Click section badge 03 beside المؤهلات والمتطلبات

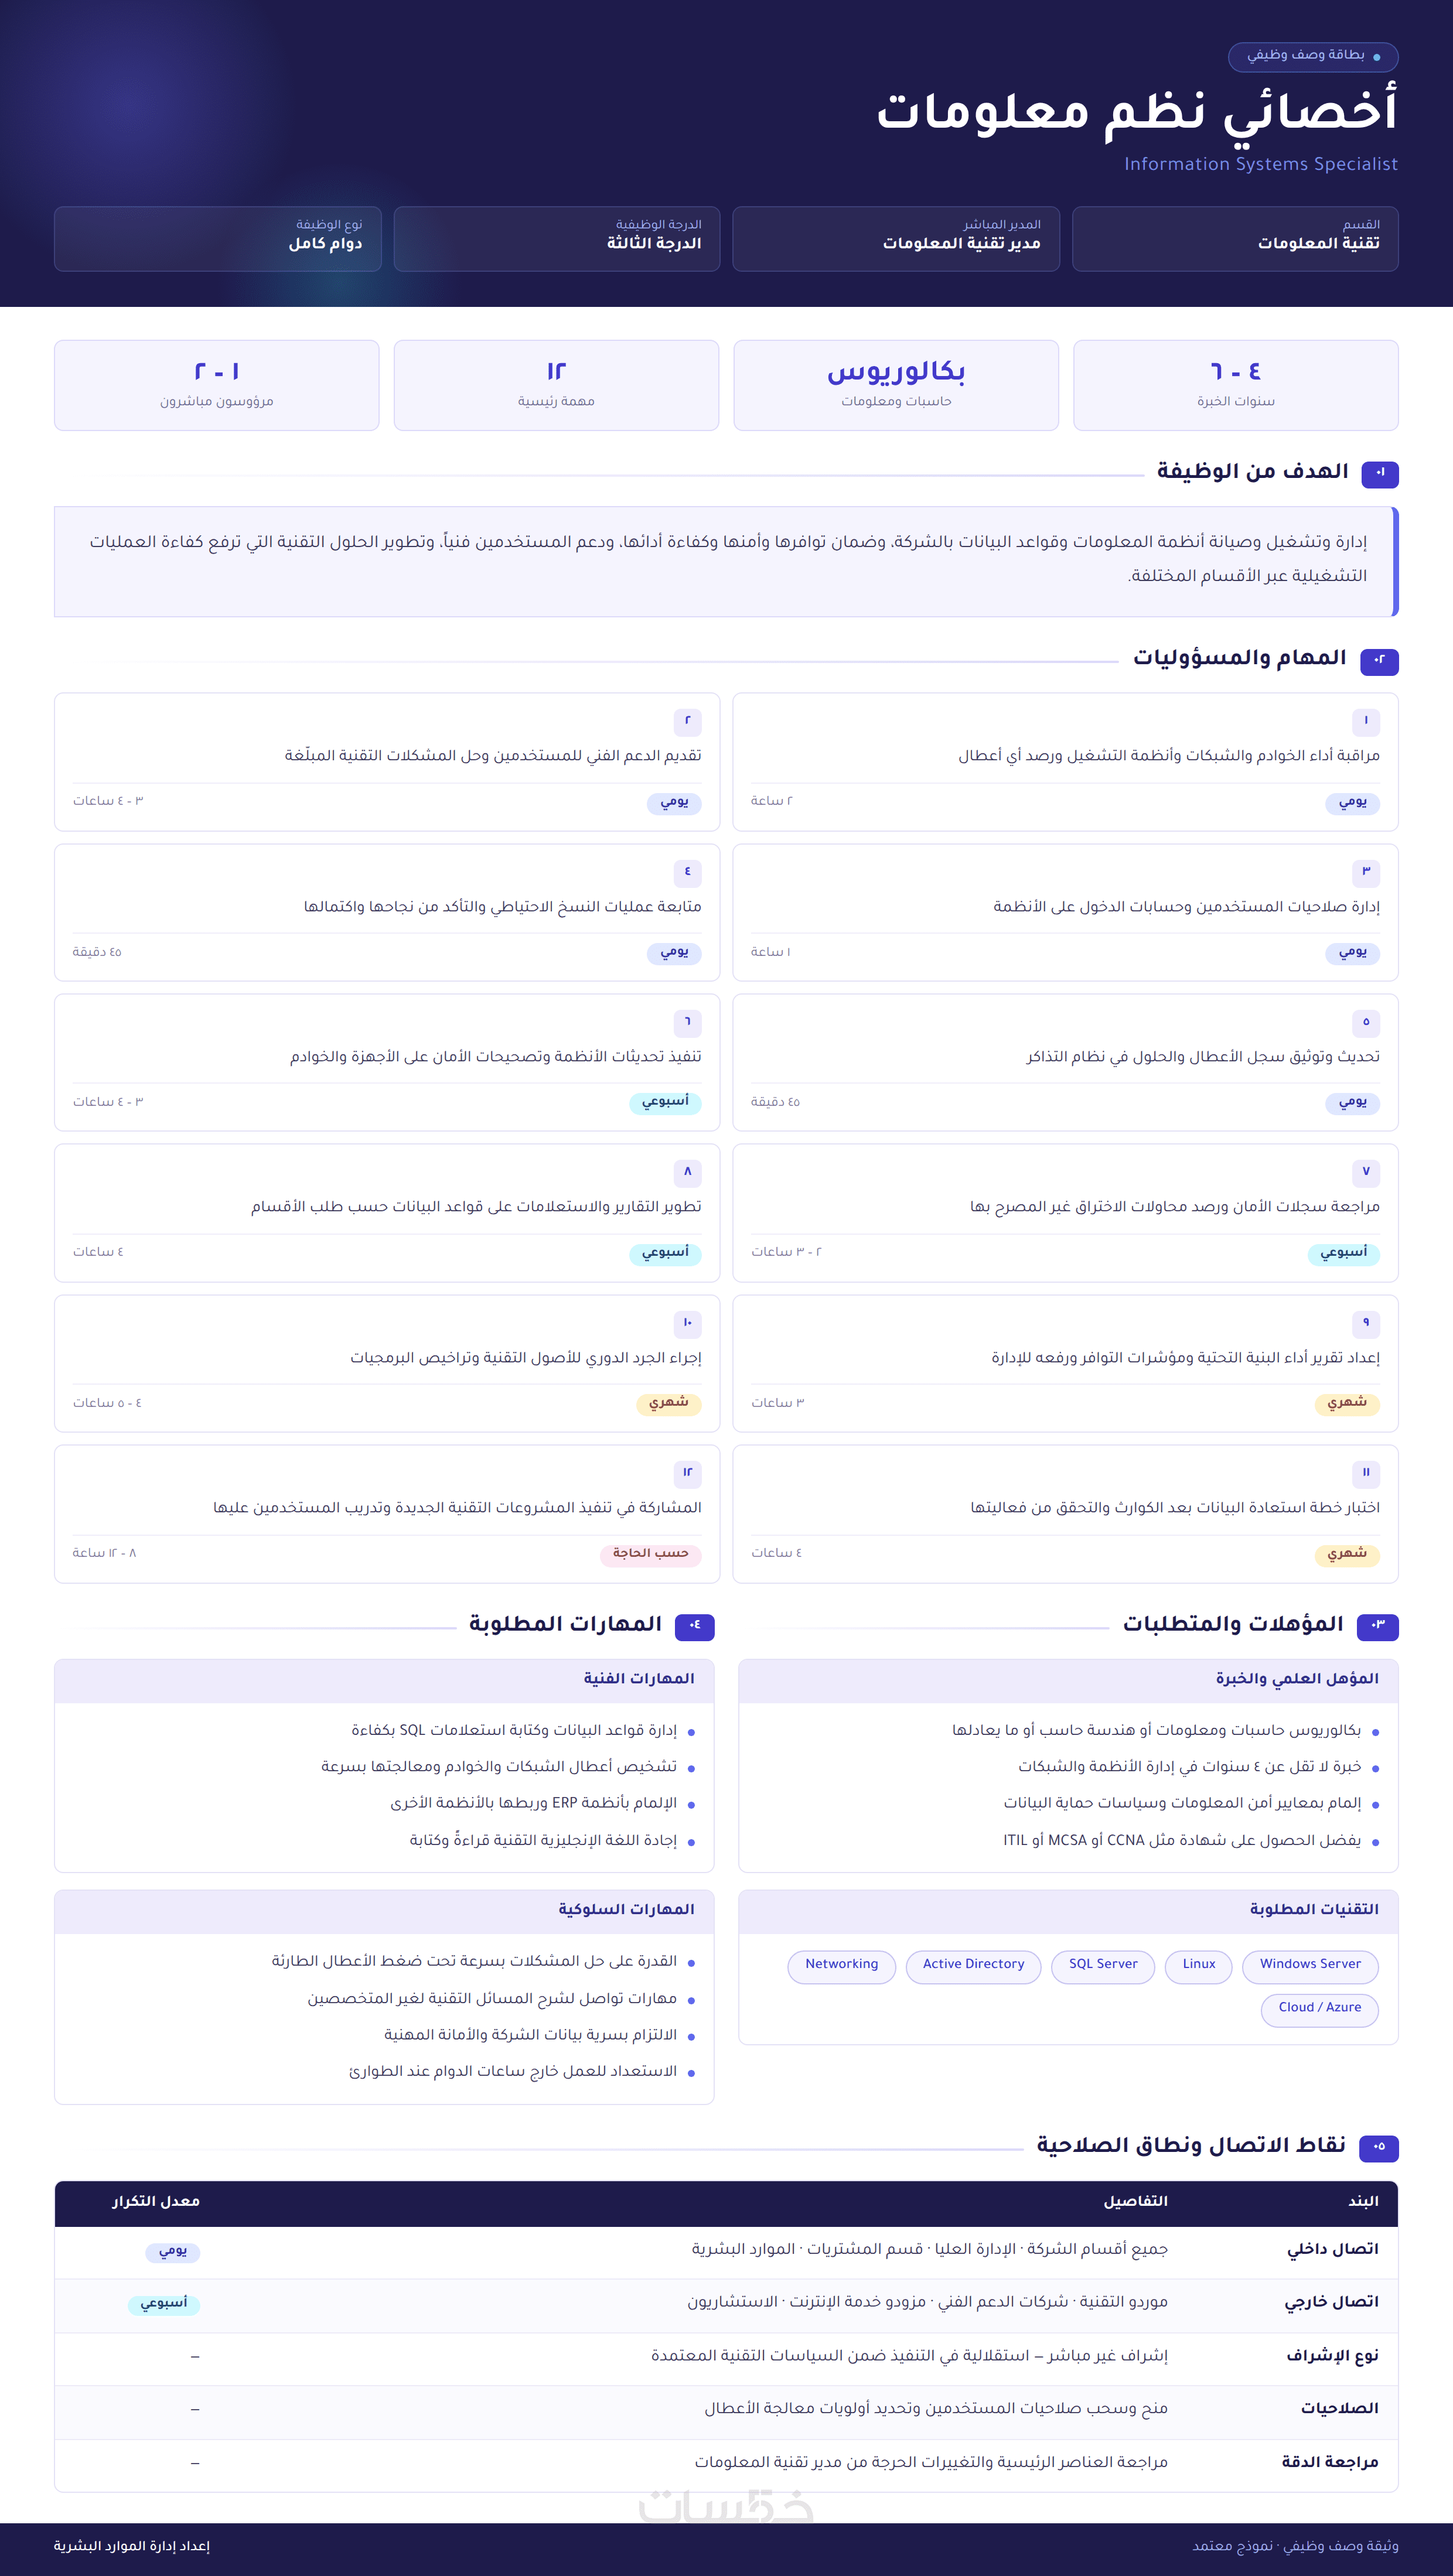click(1377, 1625)
